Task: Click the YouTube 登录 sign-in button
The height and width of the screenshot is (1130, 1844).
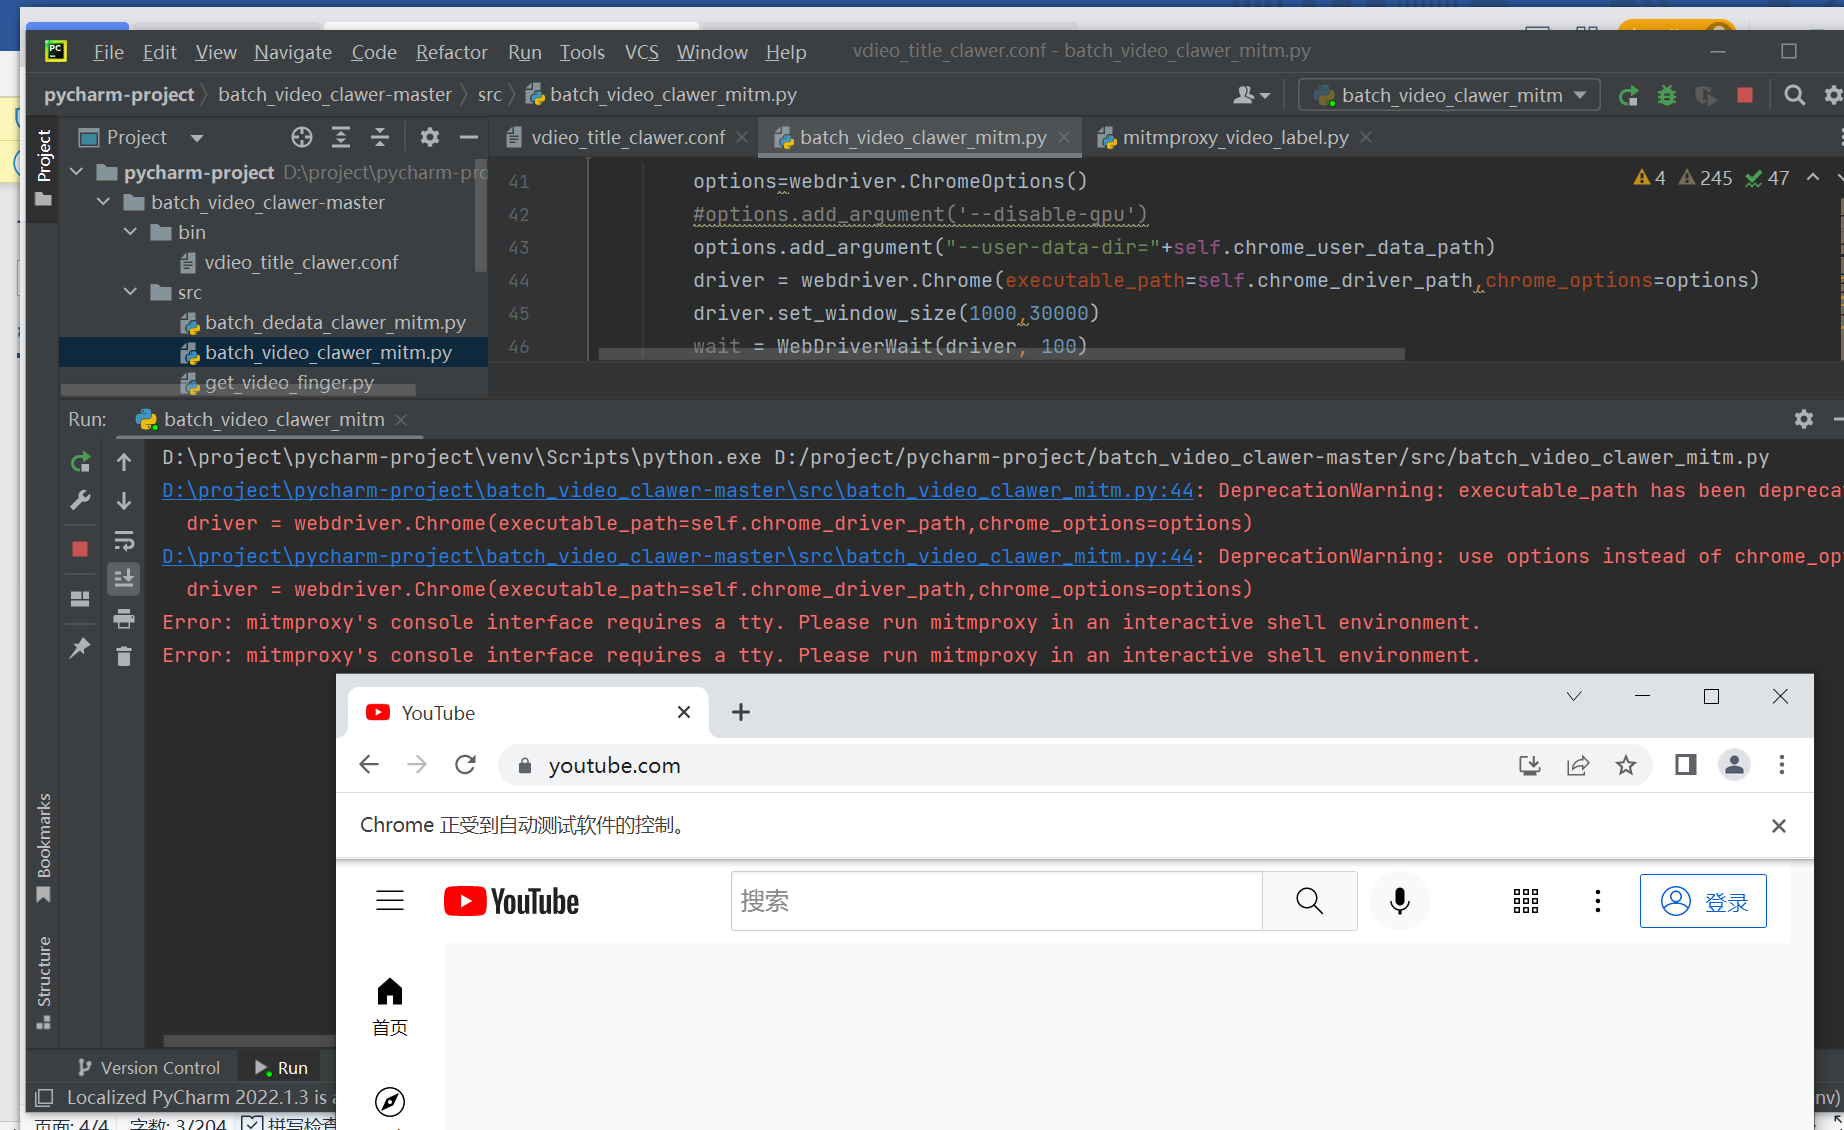Action: click(1703, 901)
